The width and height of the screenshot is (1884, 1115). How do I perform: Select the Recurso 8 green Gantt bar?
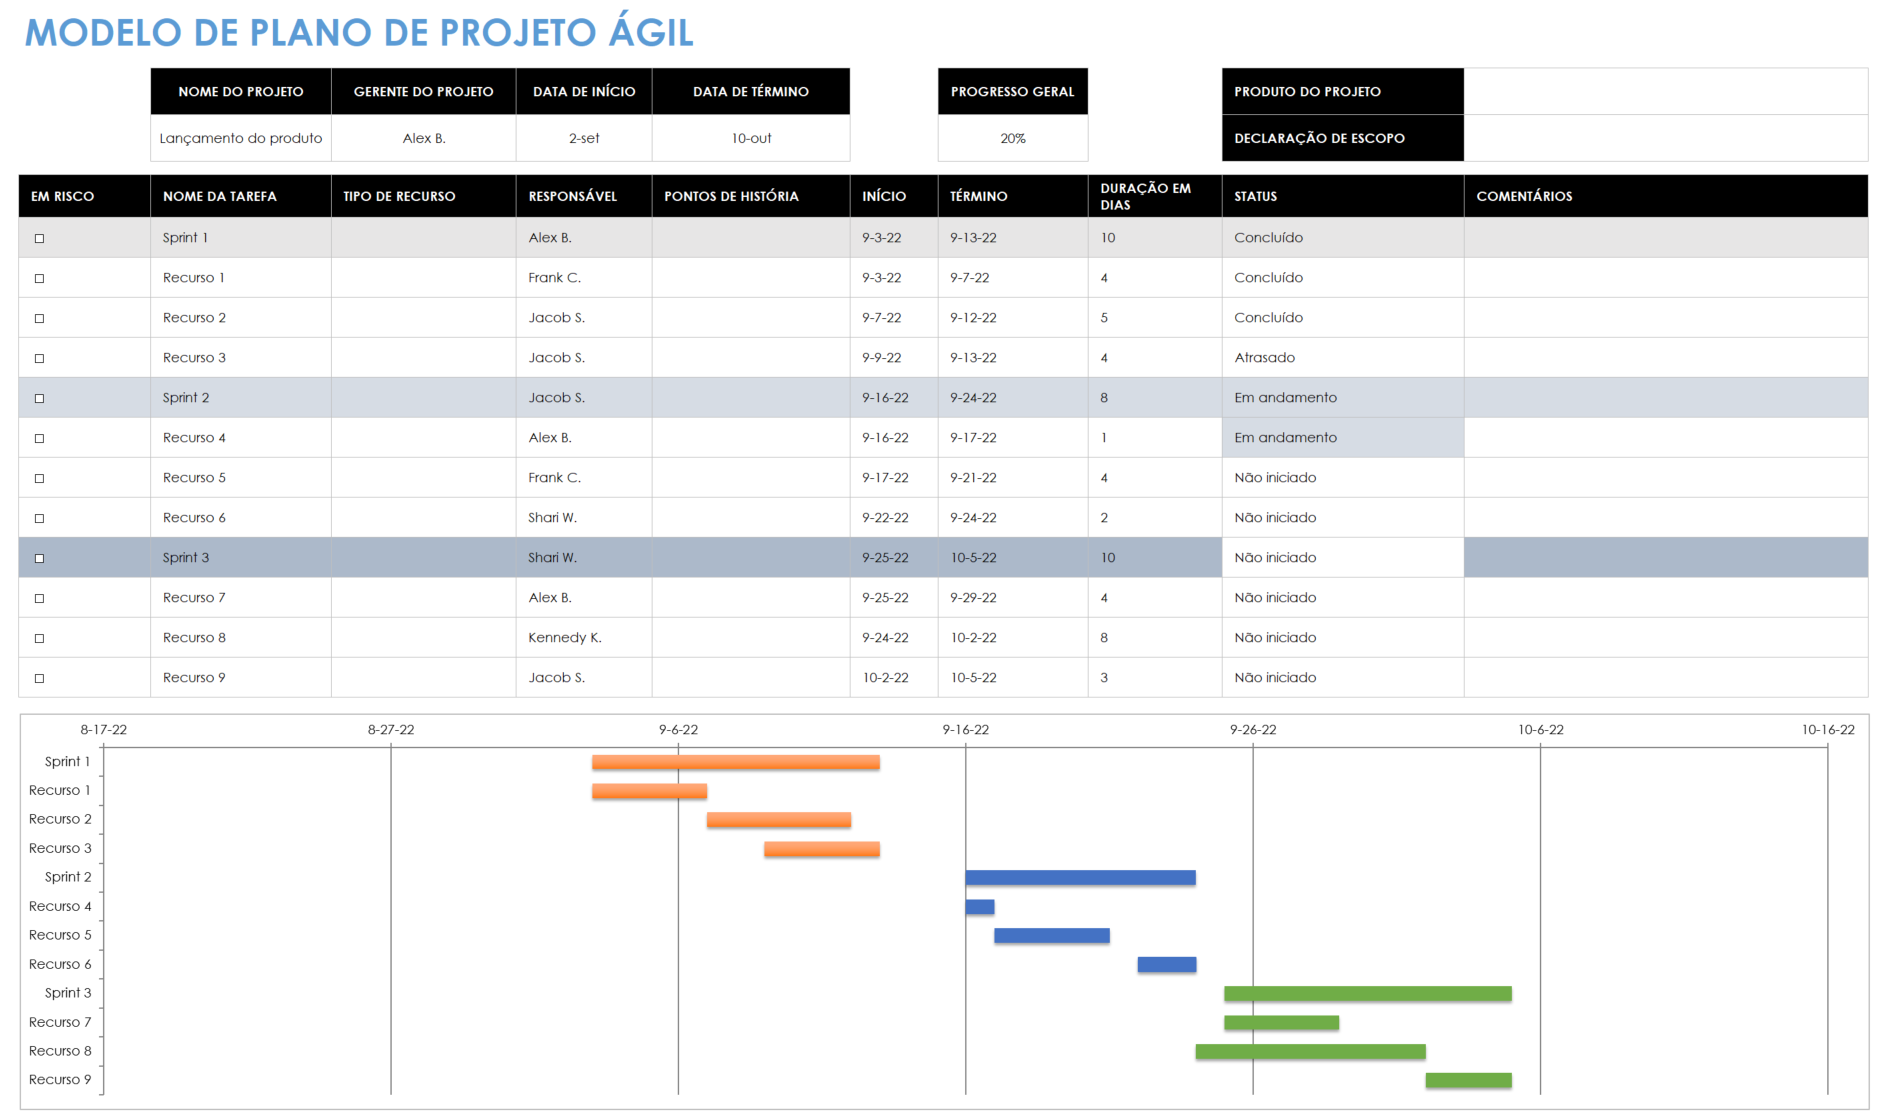(1311, 1052)
